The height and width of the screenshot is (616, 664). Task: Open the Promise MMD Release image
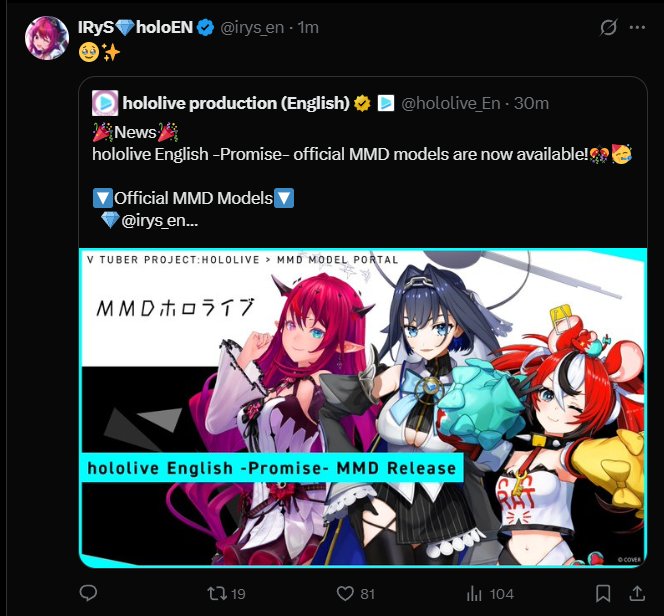(x=363, y=407)
